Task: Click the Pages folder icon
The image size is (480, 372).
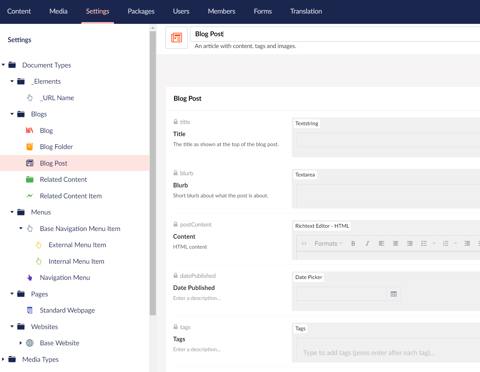Action: (21, 293)
